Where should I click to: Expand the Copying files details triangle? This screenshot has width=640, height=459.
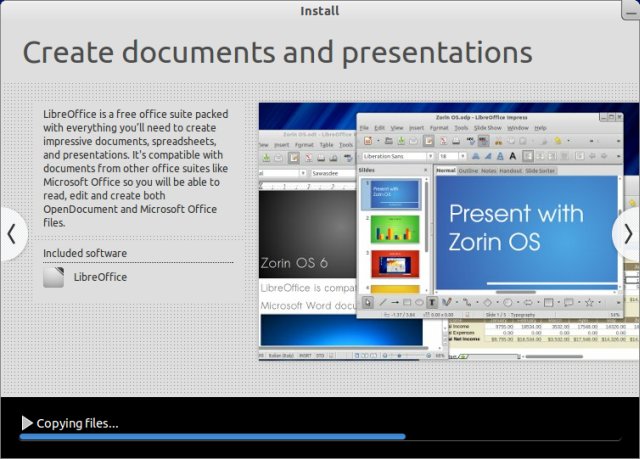[27, 423]
